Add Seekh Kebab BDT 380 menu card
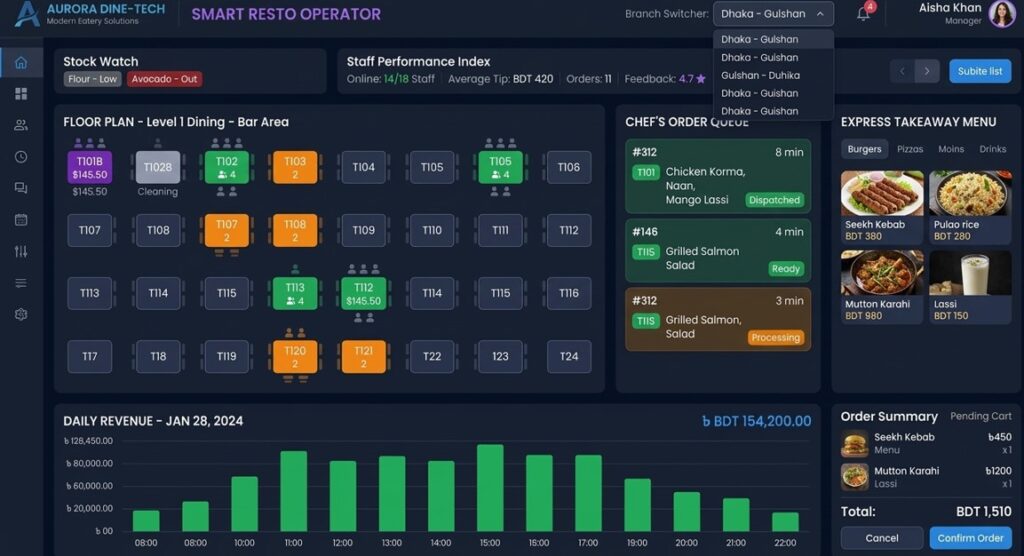This screenshot has height=556, width=1024. [882, 207]
